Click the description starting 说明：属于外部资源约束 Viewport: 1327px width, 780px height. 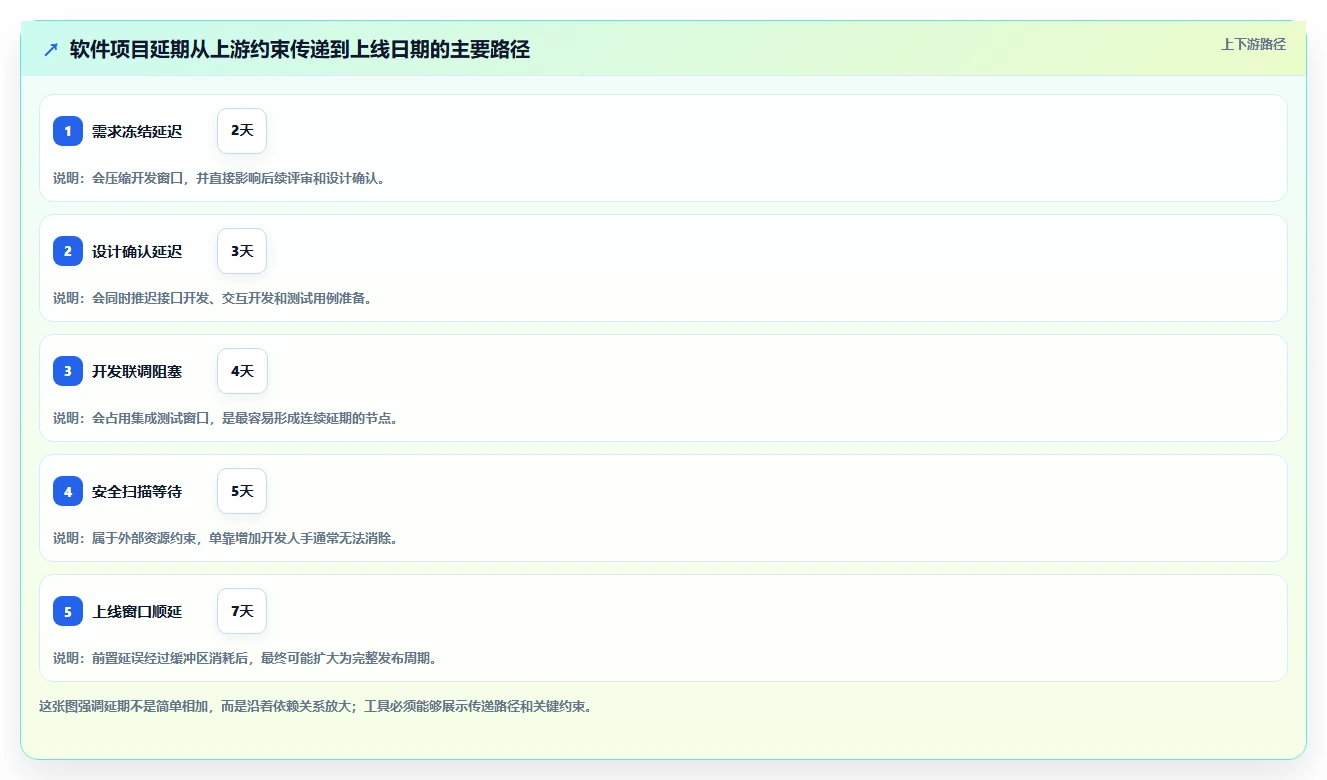click(x=226, y=538)
